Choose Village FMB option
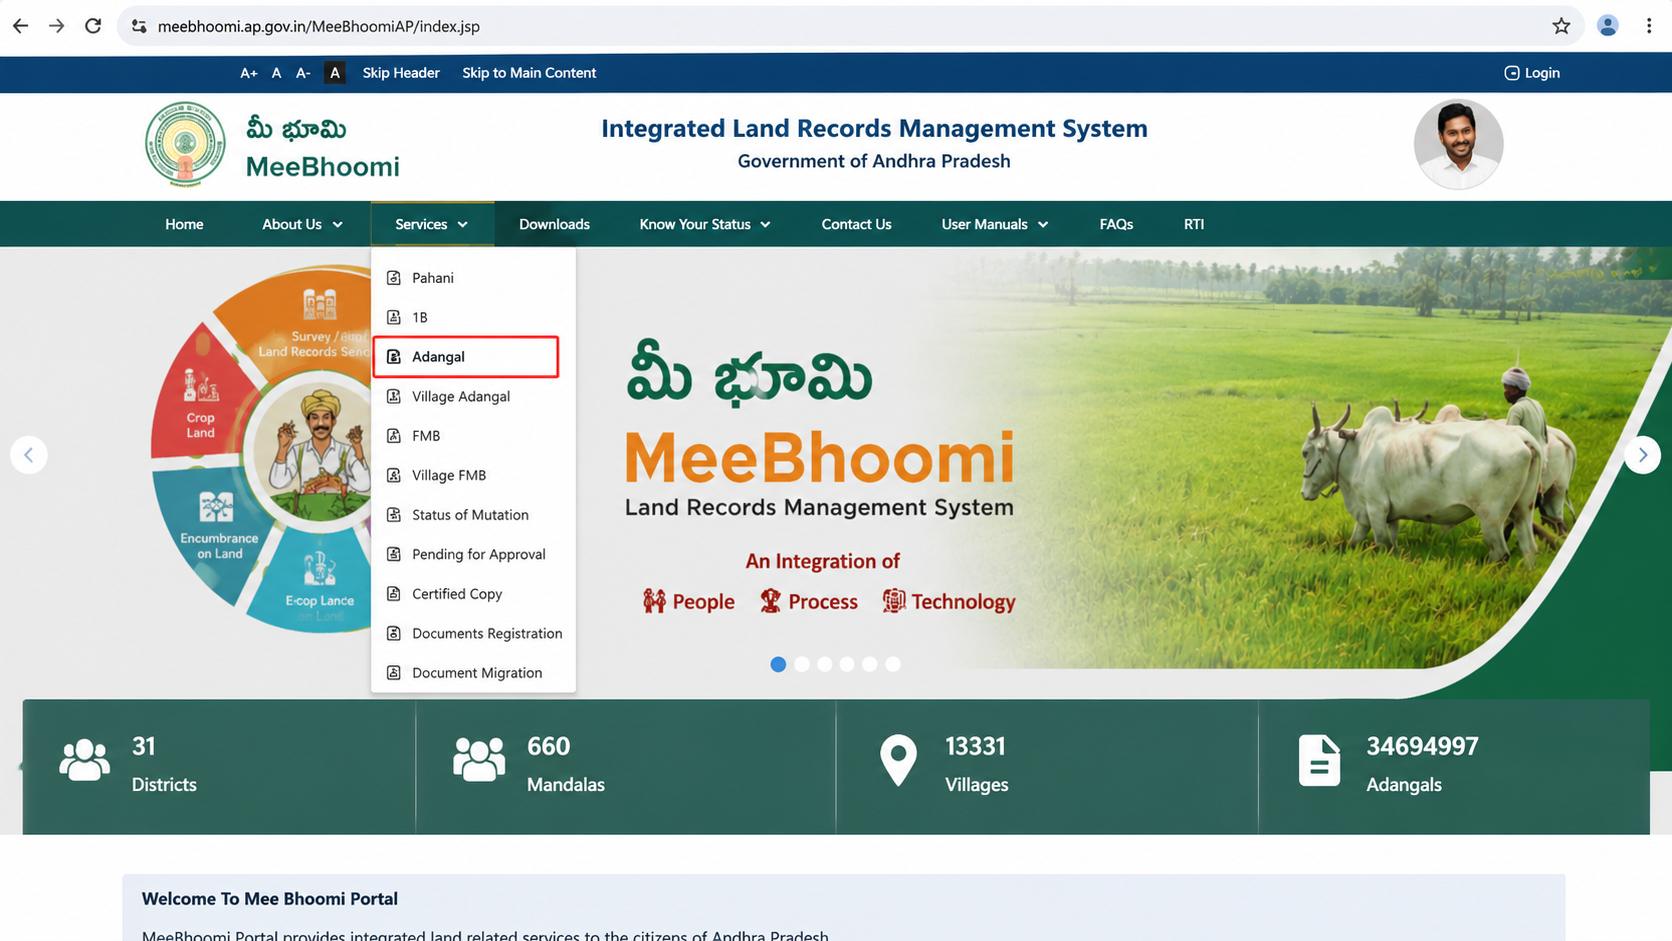 click(473, 475)
